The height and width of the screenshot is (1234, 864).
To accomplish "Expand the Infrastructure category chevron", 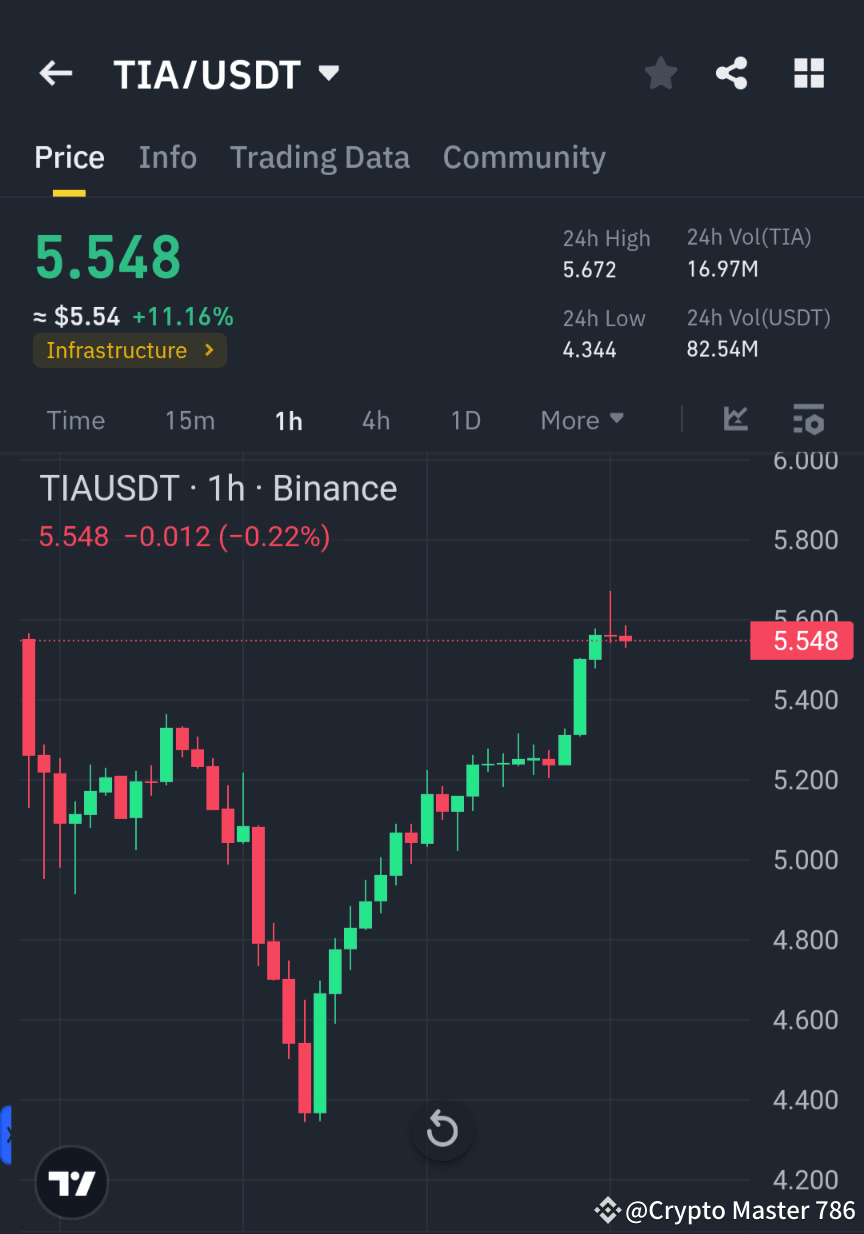I will [x=209, y=351].
